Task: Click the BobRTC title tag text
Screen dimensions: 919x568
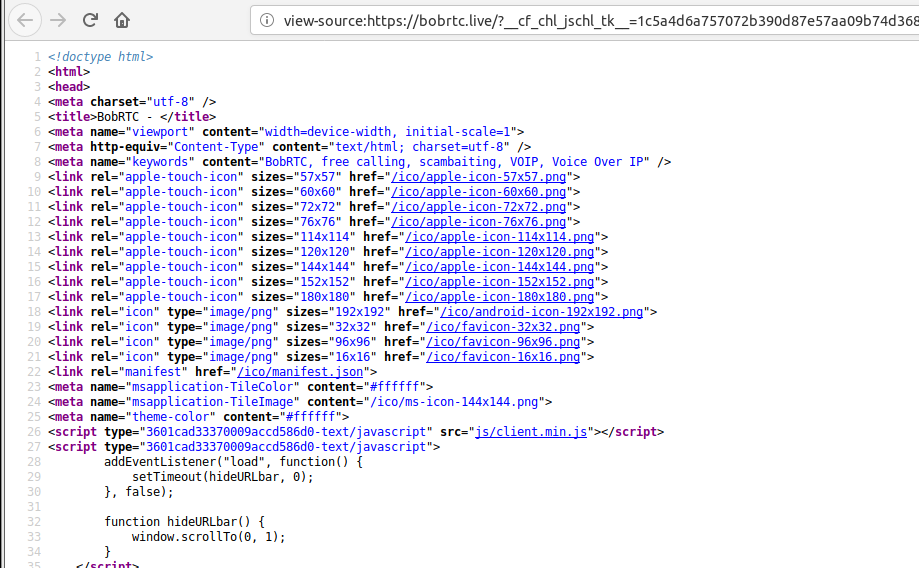Action: 132,117
